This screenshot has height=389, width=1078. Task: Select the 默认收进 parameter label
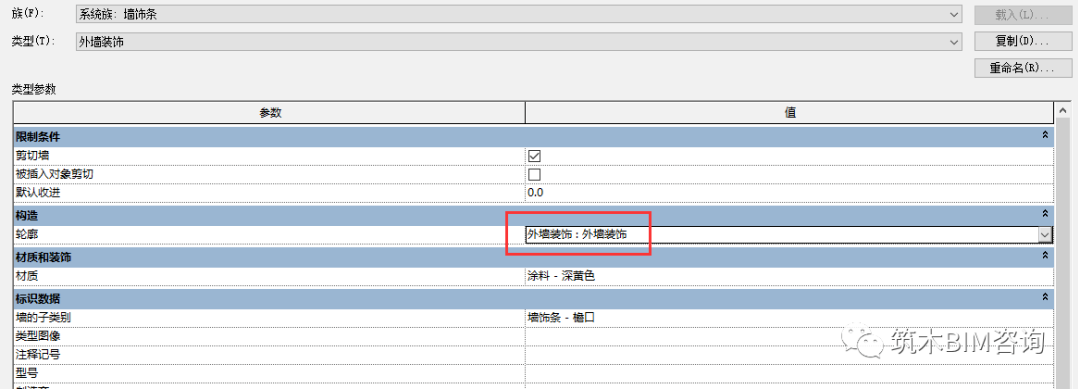(38, 192)
